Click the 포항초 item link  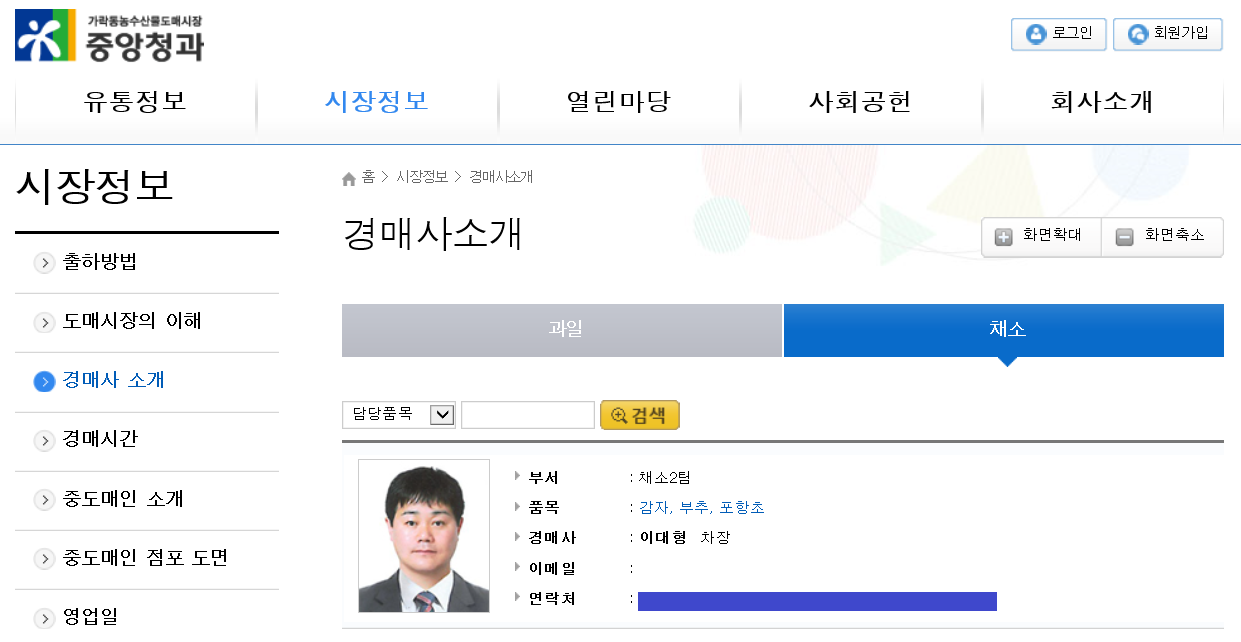(742, 508)
